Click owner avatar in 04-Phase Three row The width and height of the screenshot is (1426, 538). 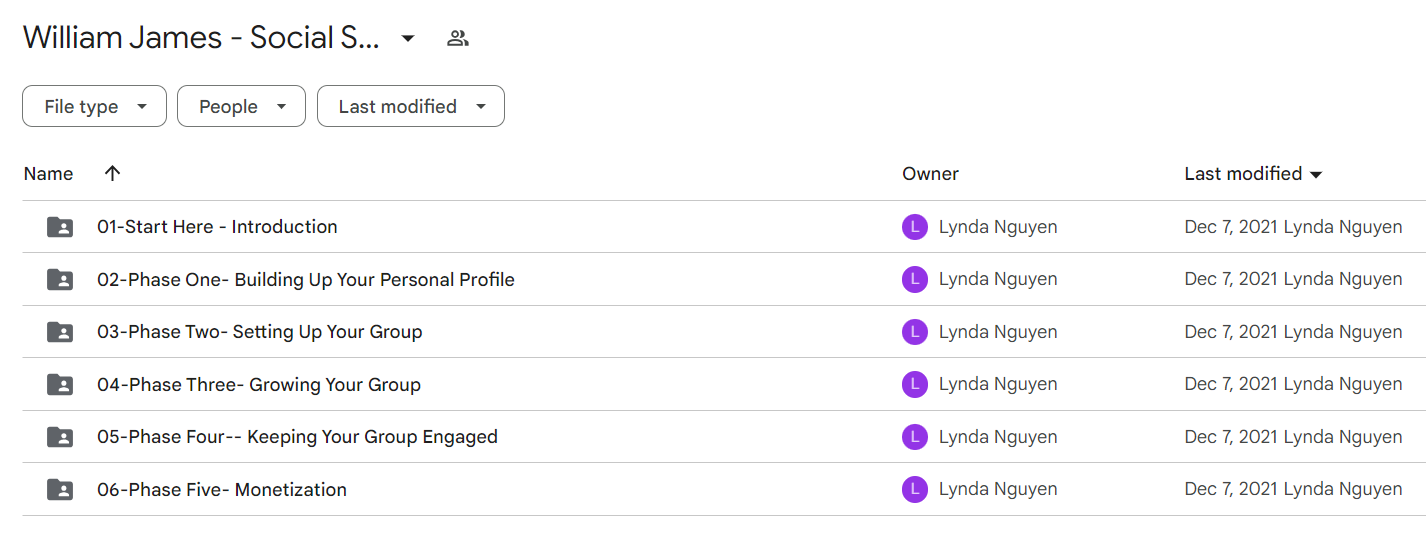point(914,385)
